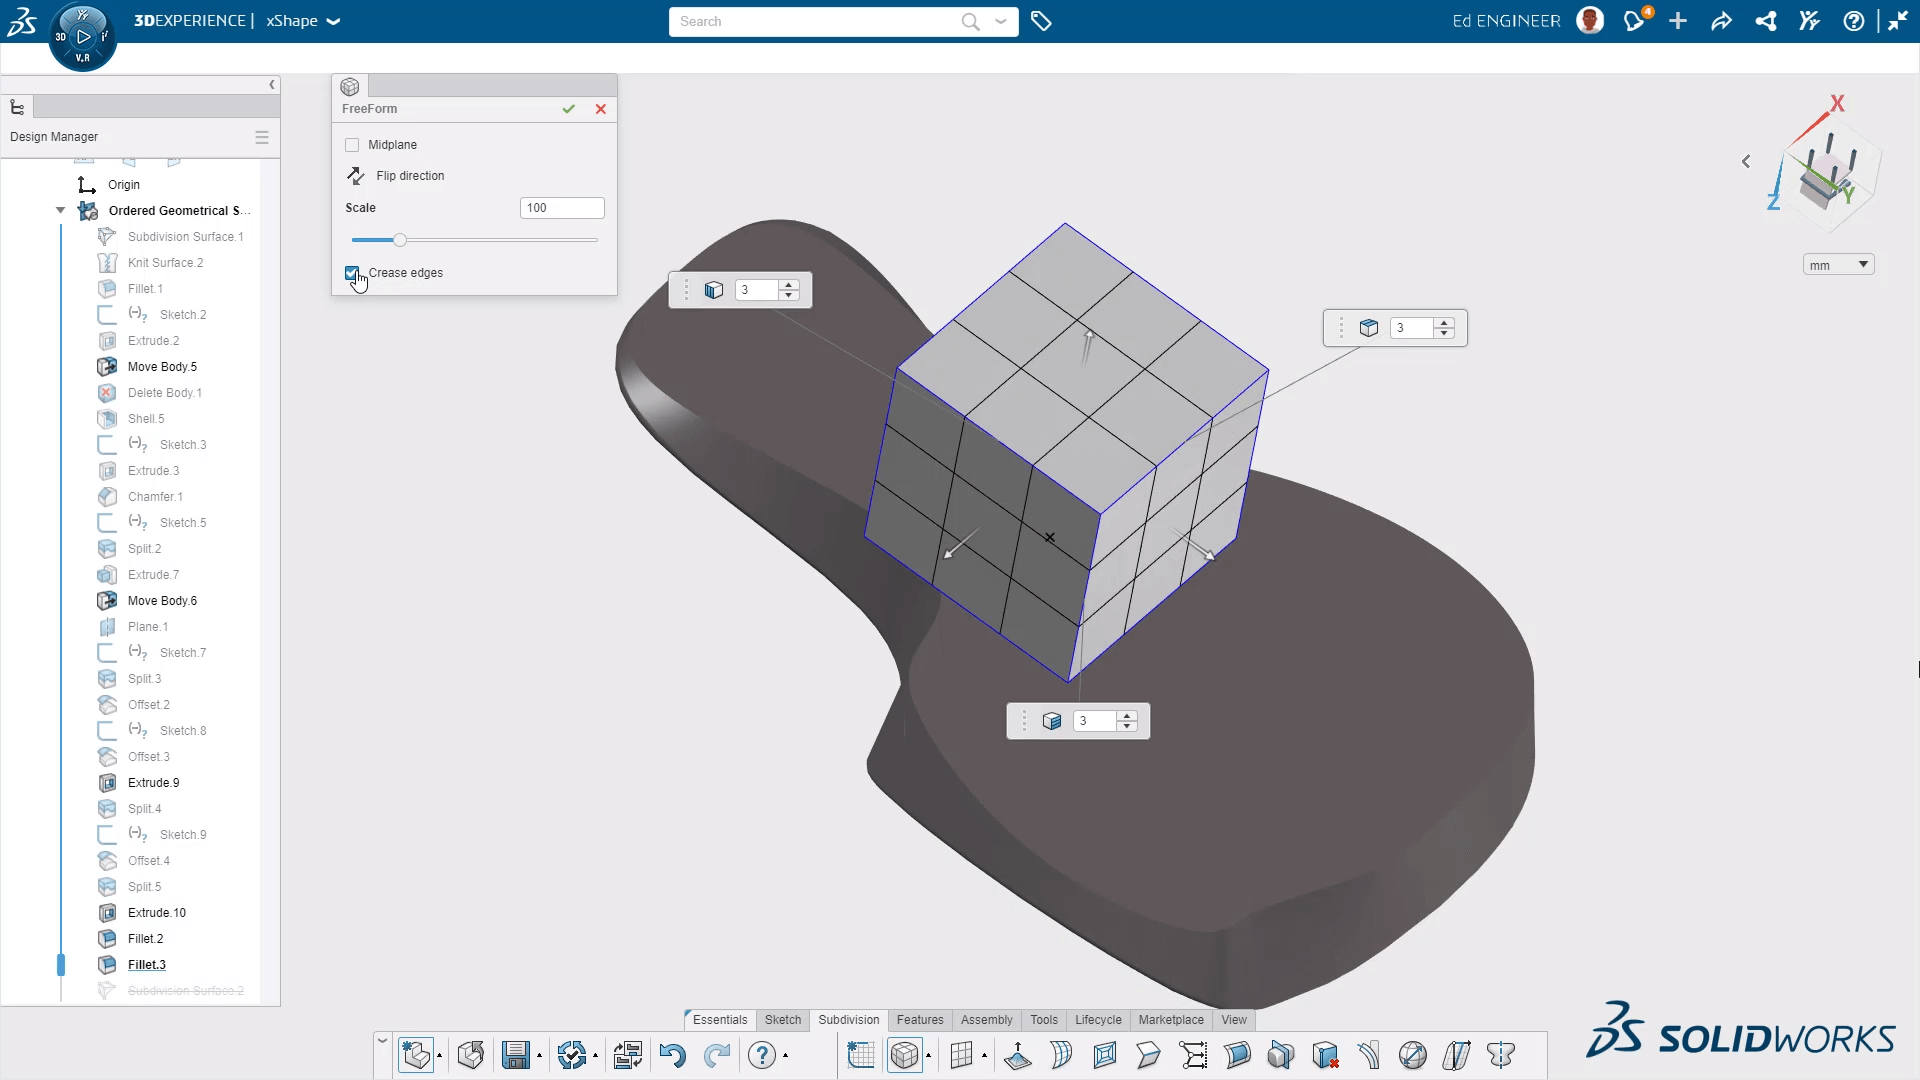
Task: Switch to the Sketch tab
Action: (783, 1020)
